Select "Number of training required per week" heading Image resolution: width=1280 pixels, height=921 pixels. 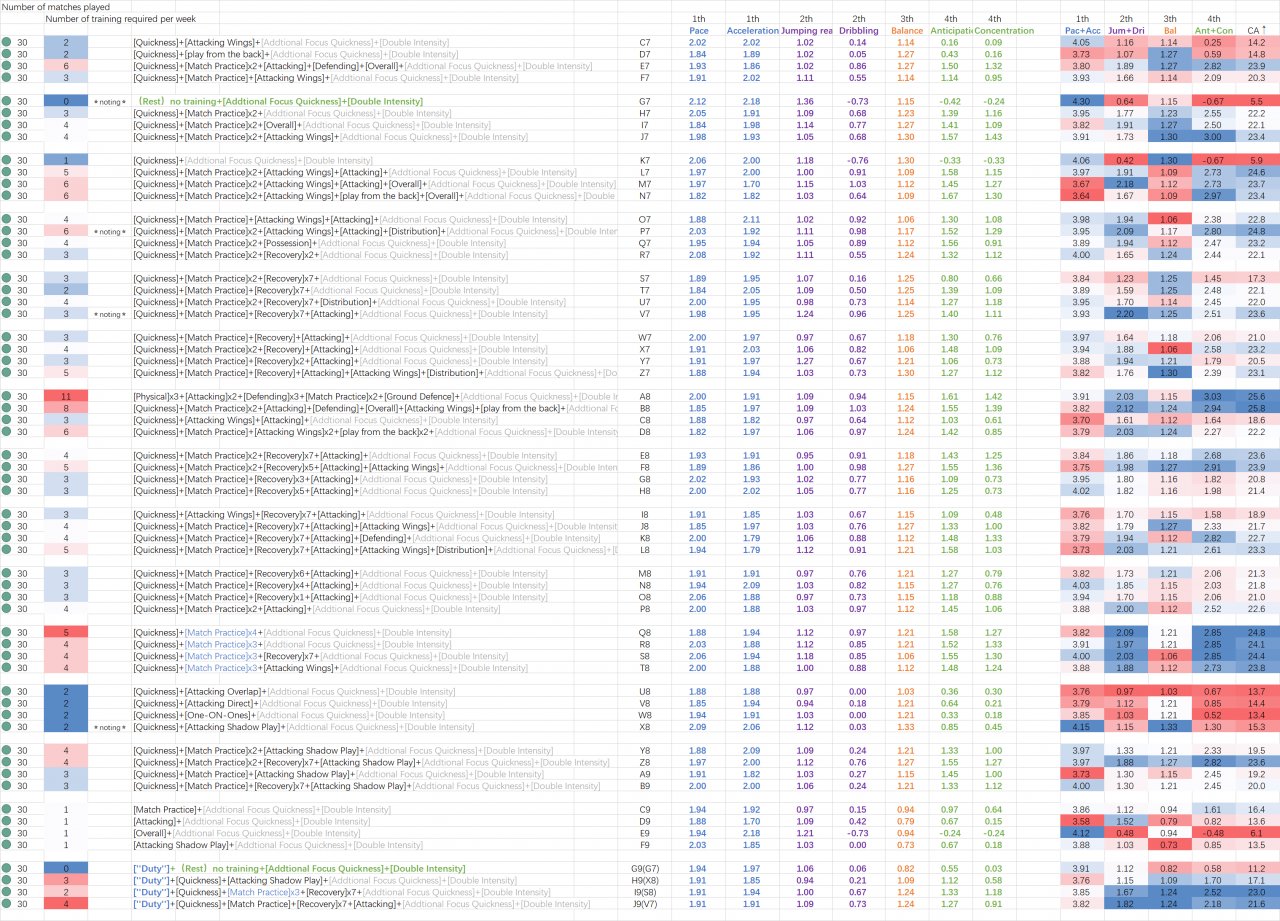(x=120, y=19)
